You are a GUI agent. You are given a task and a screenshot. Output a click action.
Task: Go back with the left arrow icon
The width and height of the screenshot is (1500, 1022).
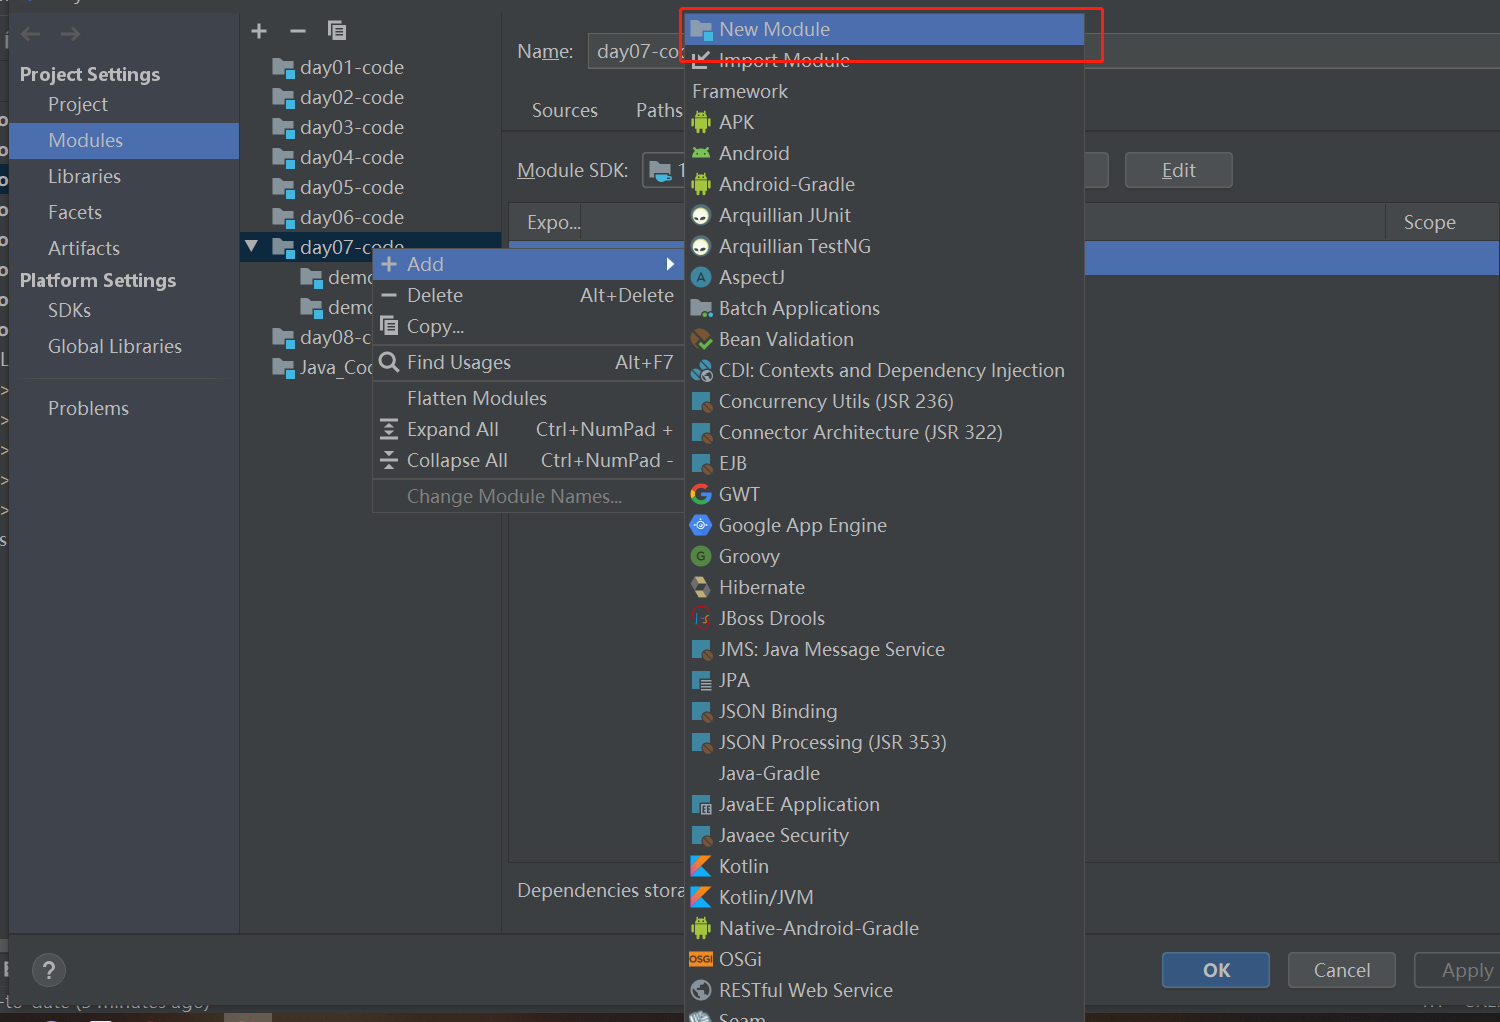(31, 34)
